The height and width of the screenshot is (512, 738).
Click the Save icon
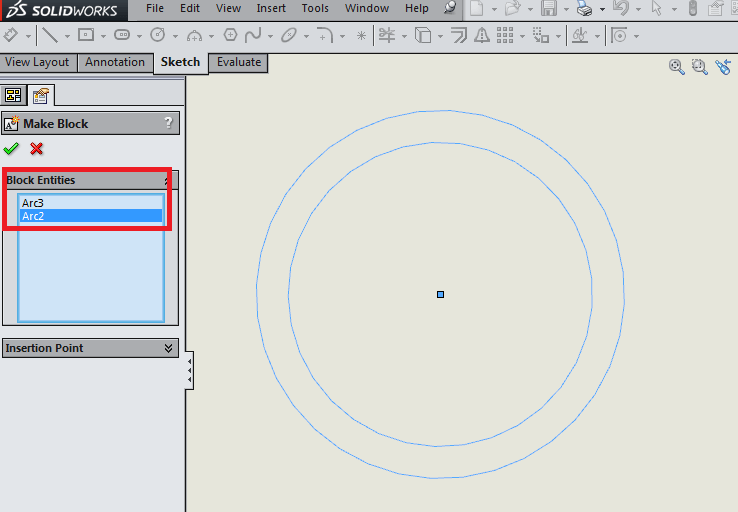[549, 8]
